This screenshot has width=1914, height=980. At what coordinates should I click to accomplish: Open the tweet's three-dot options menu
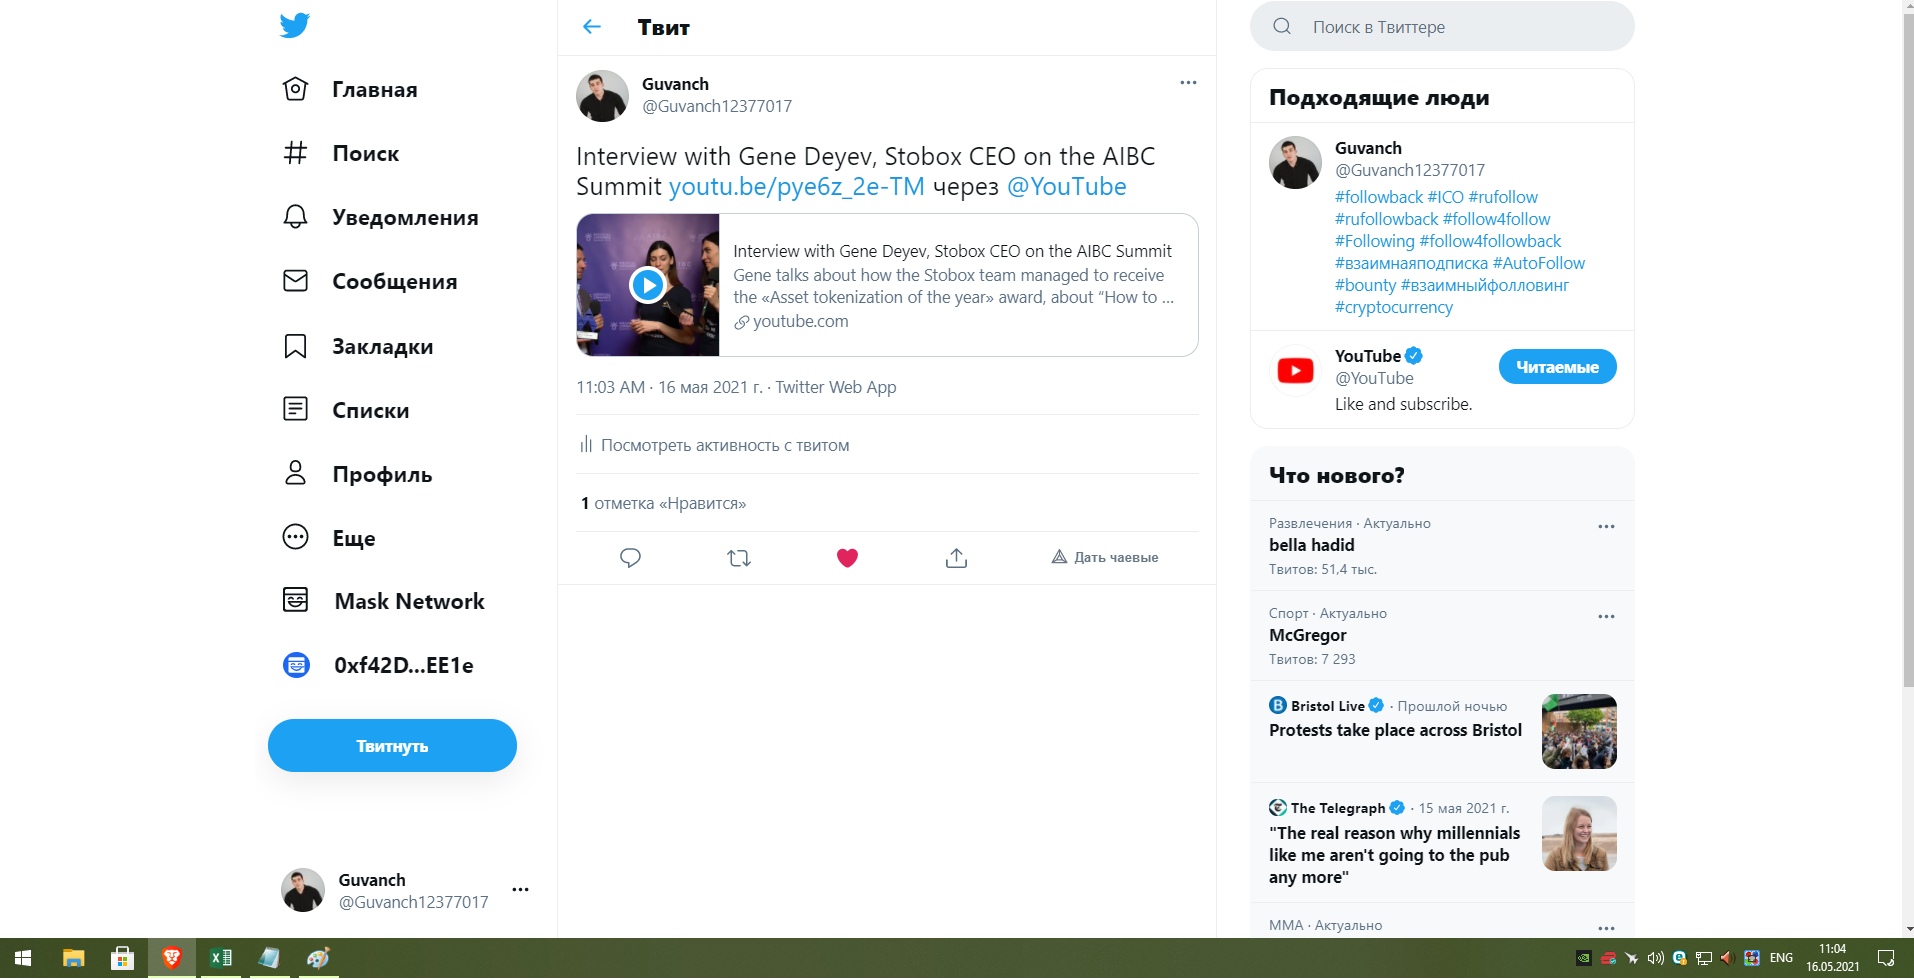[1188, 83]
